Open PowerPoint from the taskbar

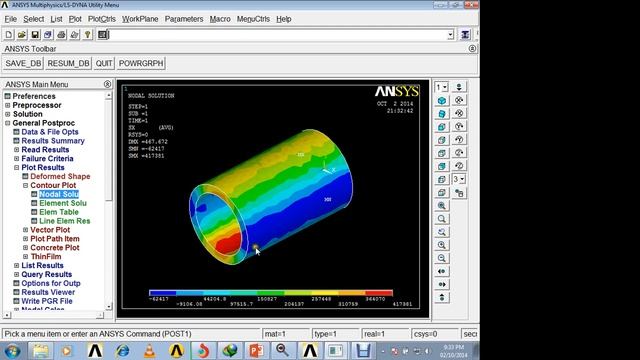click(256, 351)
